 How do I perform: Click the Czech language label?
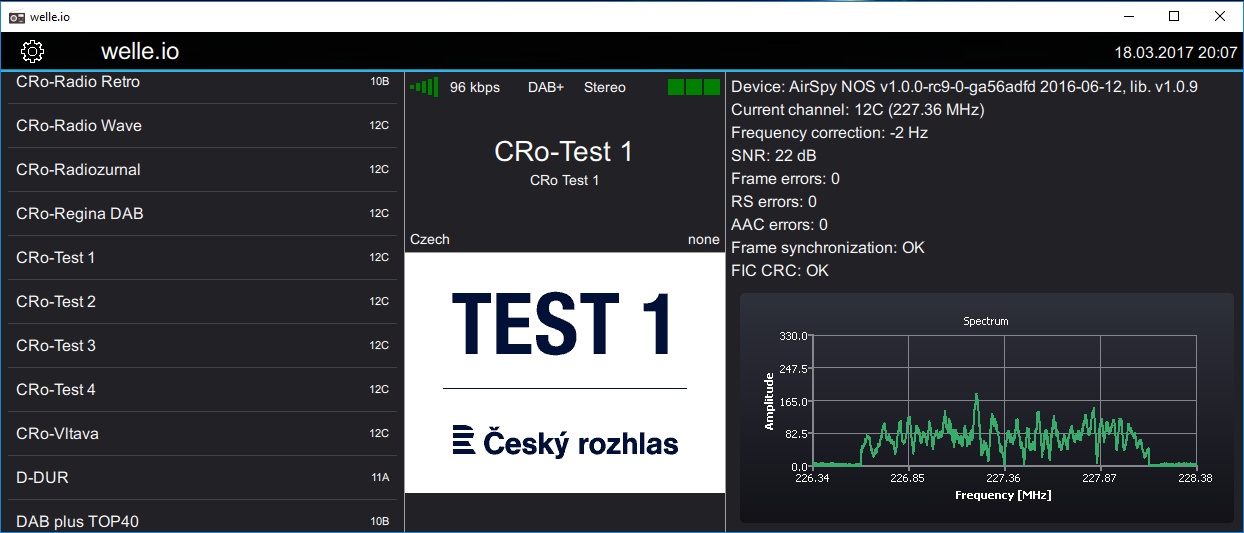coord(430,240)
